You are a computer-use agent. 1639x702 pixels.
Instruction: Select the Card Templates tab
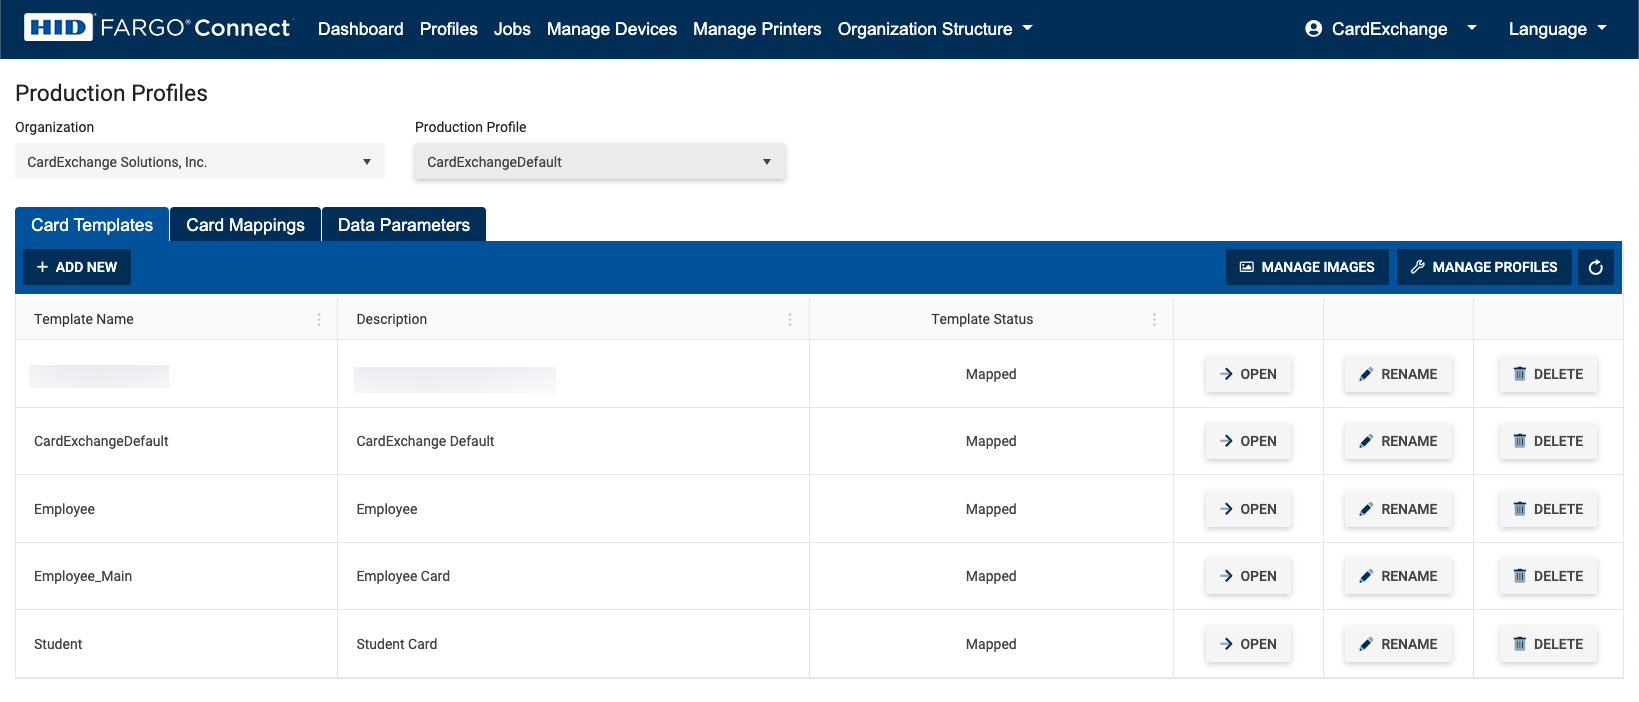click(x=92, y=225)
